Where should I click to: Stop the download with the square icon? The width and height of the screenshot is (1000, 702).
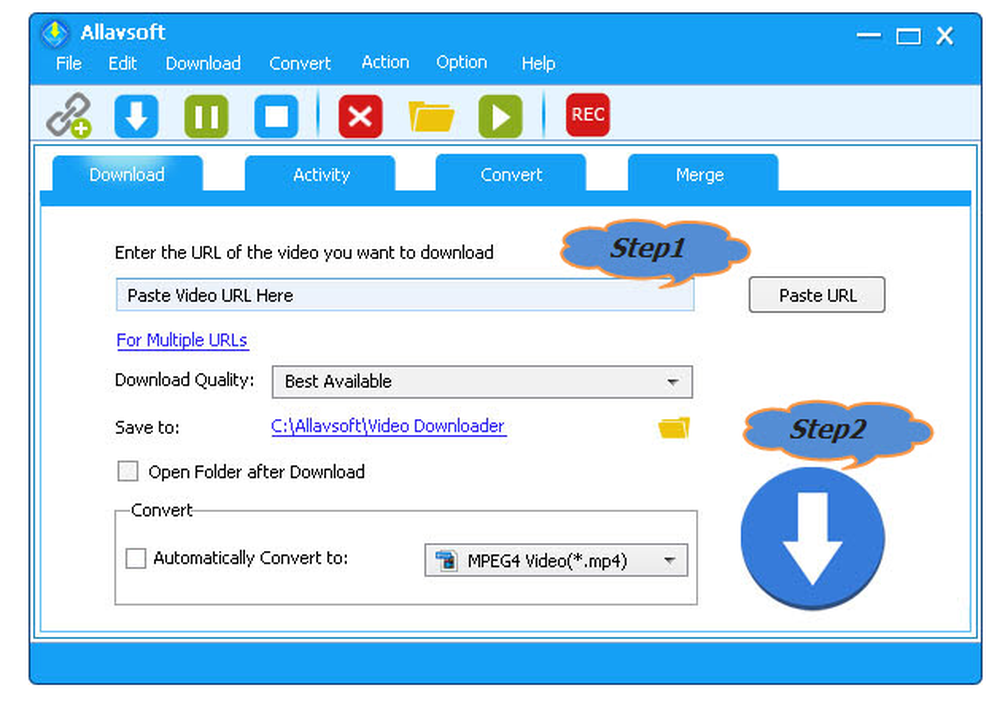point(275,115)
